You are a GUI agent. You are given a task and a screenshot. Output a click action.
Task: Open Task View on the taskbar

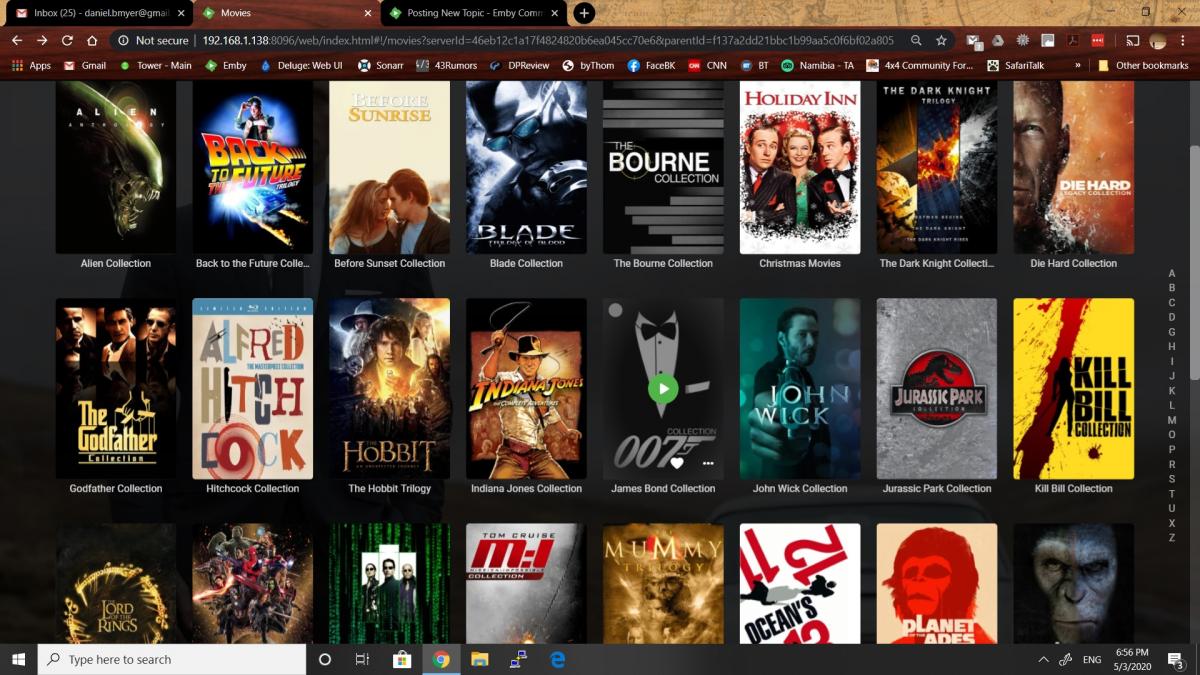click(363, 659)
